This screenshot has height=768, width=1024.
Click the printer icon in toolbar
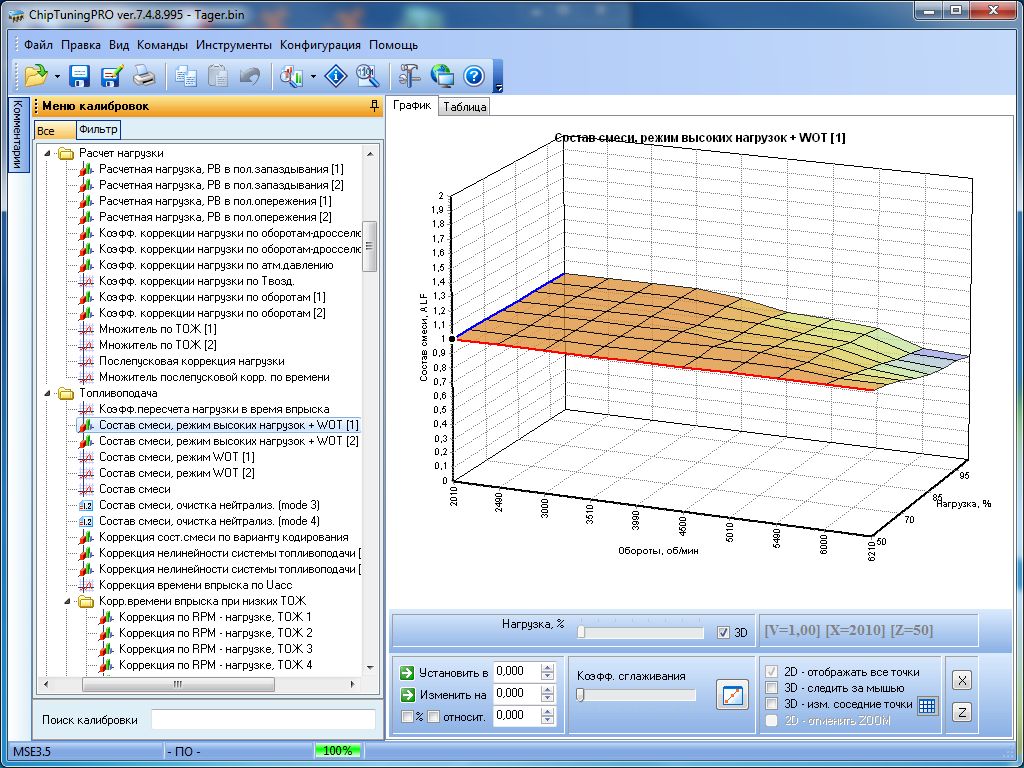[144, 75]
